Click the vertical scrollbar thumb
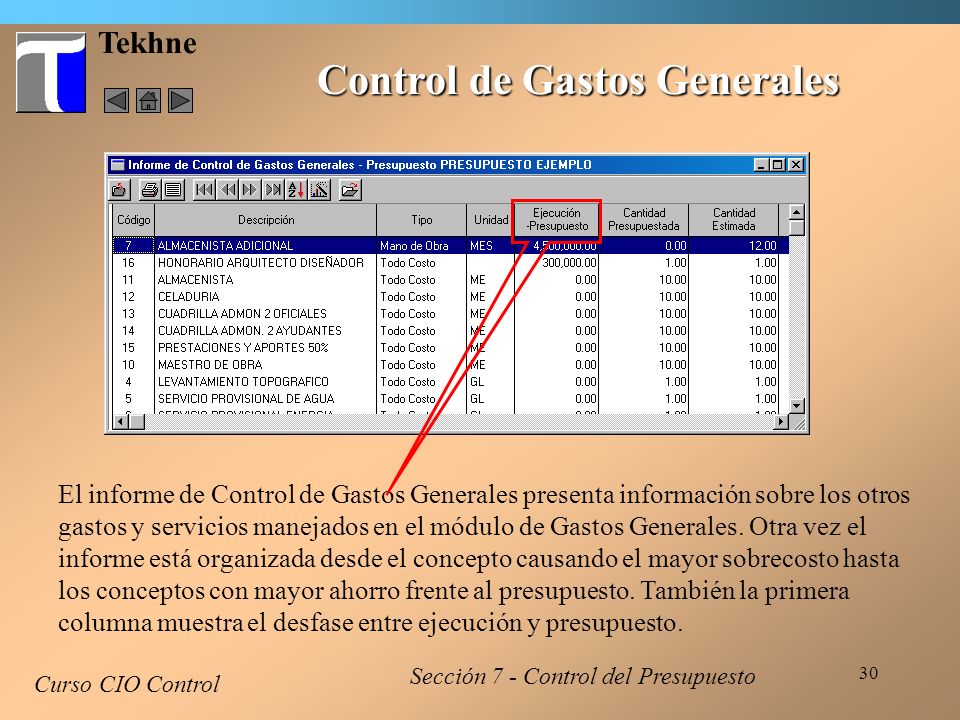The height and width of the screenshot is (720, 960). (796, 228)
